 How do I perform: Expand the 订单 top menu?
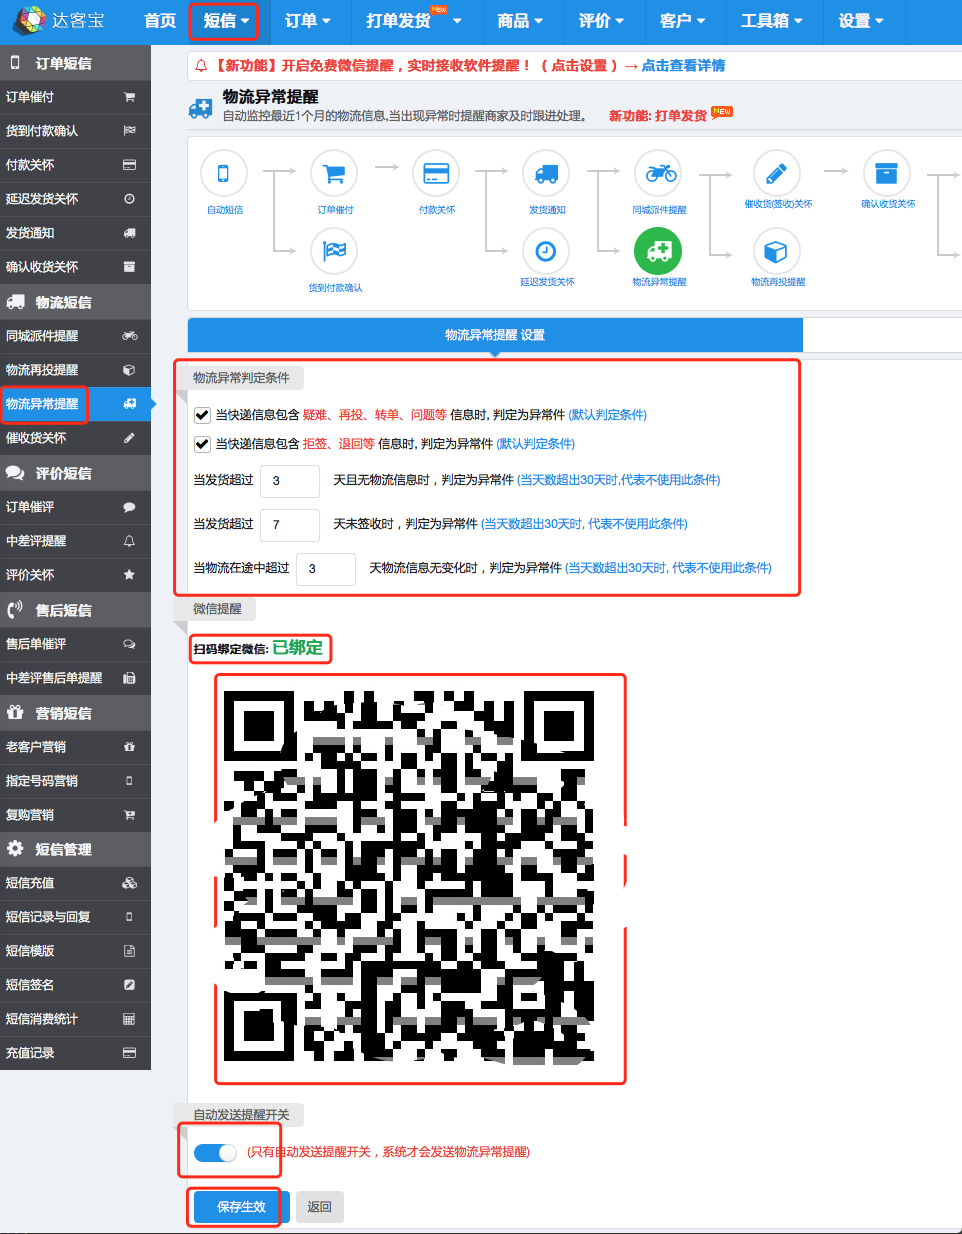307,21
